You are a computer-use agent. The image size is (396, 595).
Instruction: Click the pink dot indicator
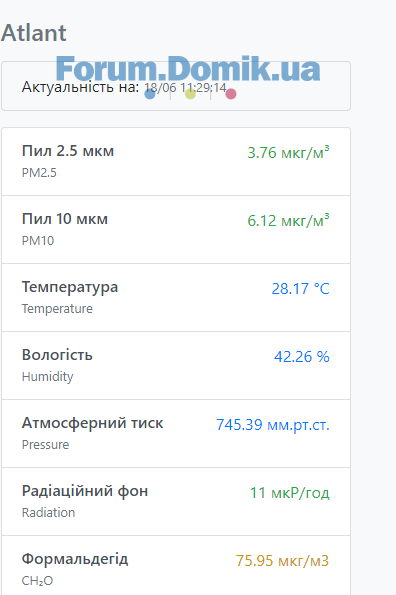[x=231, y=94]
